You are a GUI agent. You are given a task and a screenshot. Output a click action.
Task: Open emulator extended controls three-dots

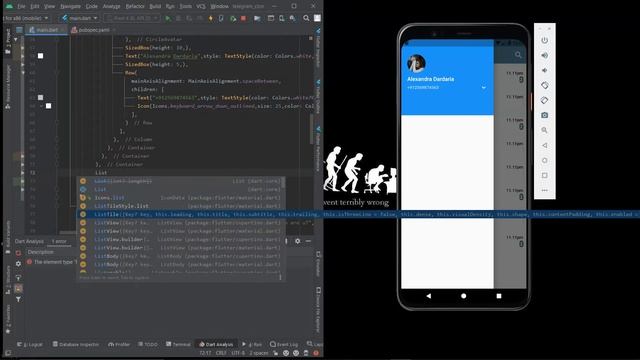click(544, 190)
